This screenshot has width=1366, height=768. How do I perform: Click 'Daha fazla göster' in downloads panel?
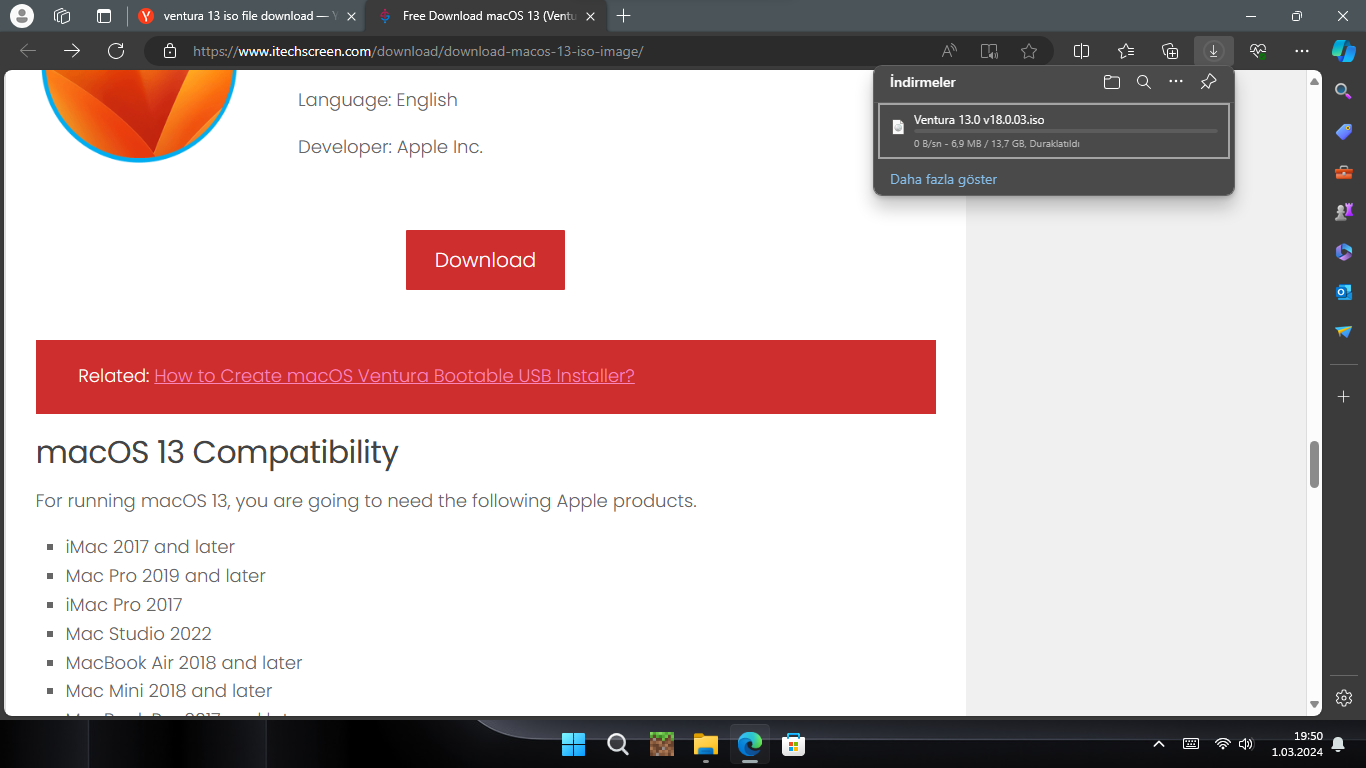943,179
